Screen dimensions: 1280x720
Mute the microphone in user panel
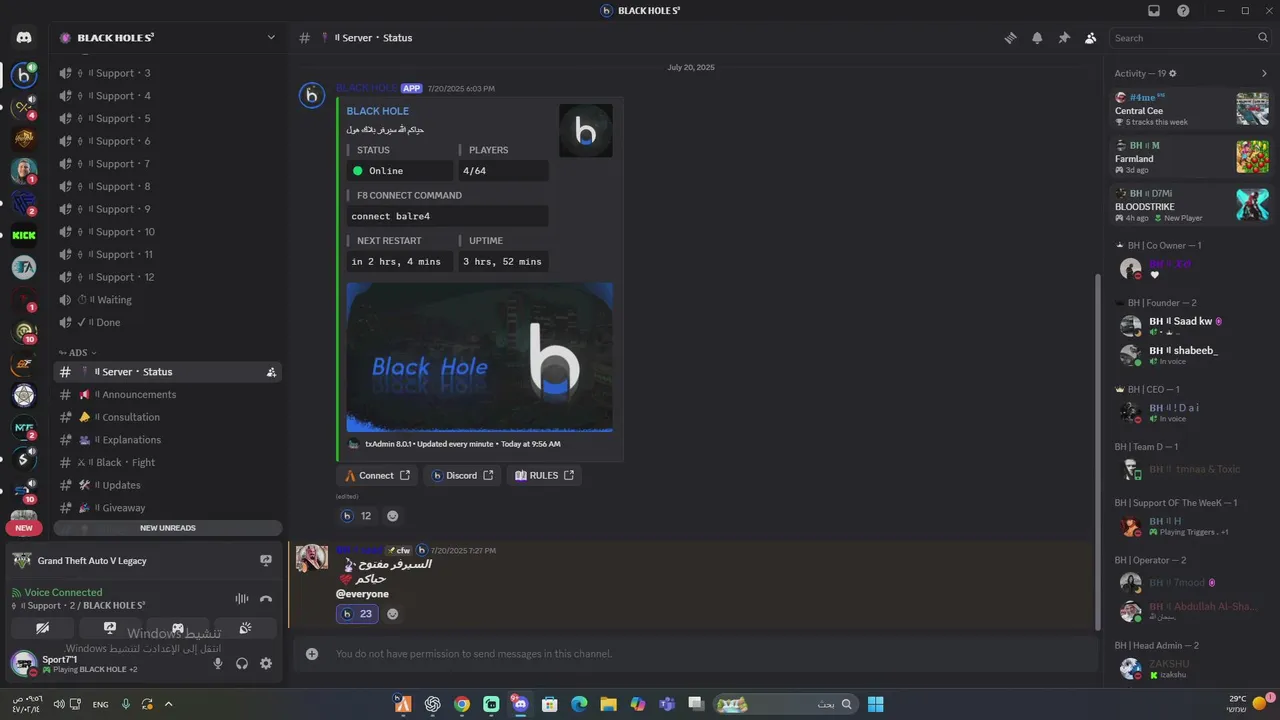(218, 663)
